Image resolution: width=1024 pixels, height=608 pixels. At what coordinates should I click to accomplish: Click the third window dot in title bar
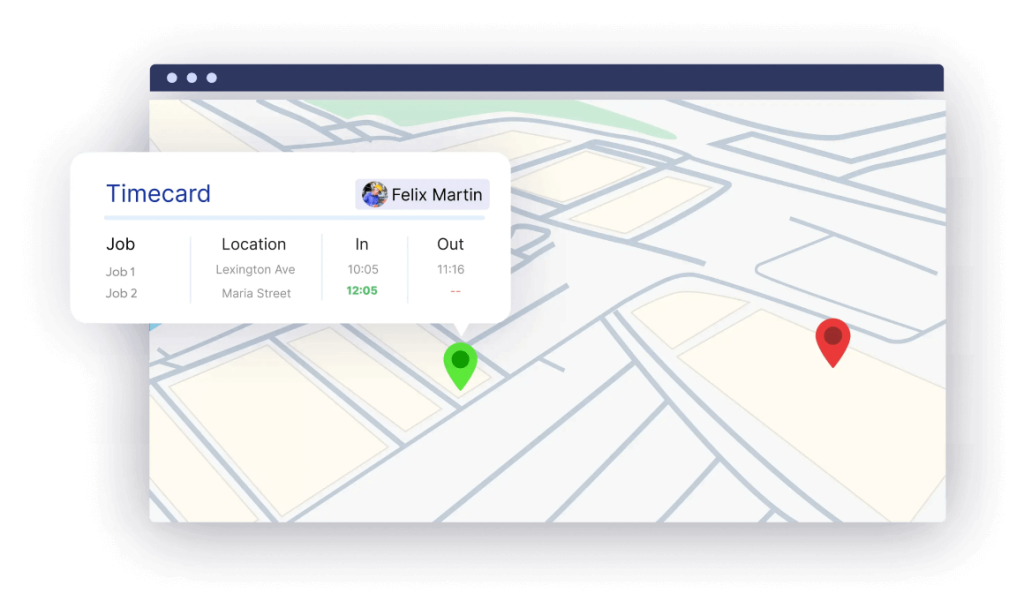pyautogui.click(x=211, y=78)
